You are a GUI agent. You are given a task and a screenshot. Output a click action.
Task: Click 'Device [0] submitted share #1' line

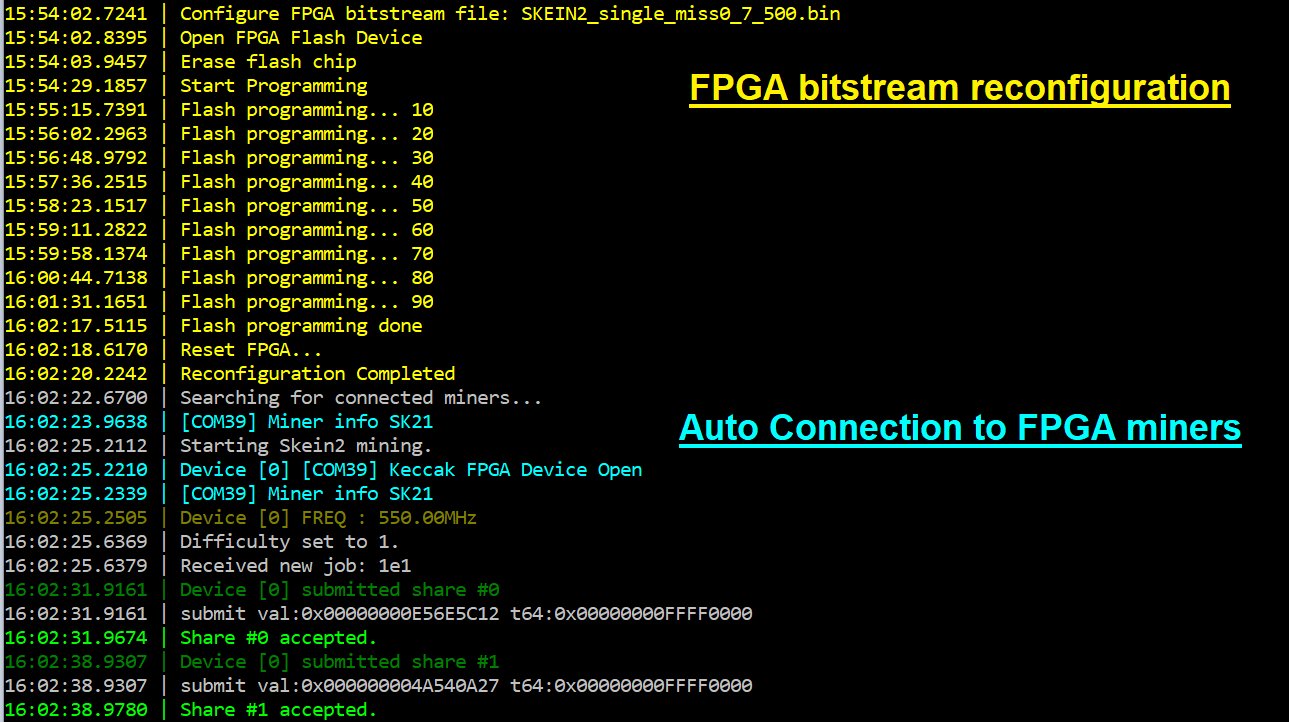[252, 662]
